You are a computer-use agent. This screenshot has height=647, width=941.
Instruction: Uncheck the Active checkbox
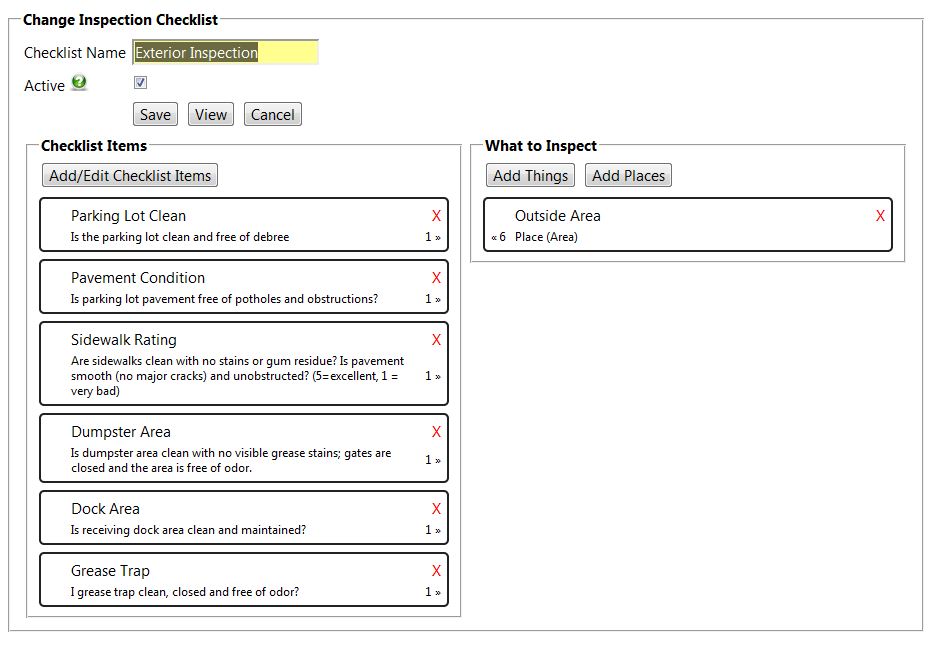tap(140, 83)
